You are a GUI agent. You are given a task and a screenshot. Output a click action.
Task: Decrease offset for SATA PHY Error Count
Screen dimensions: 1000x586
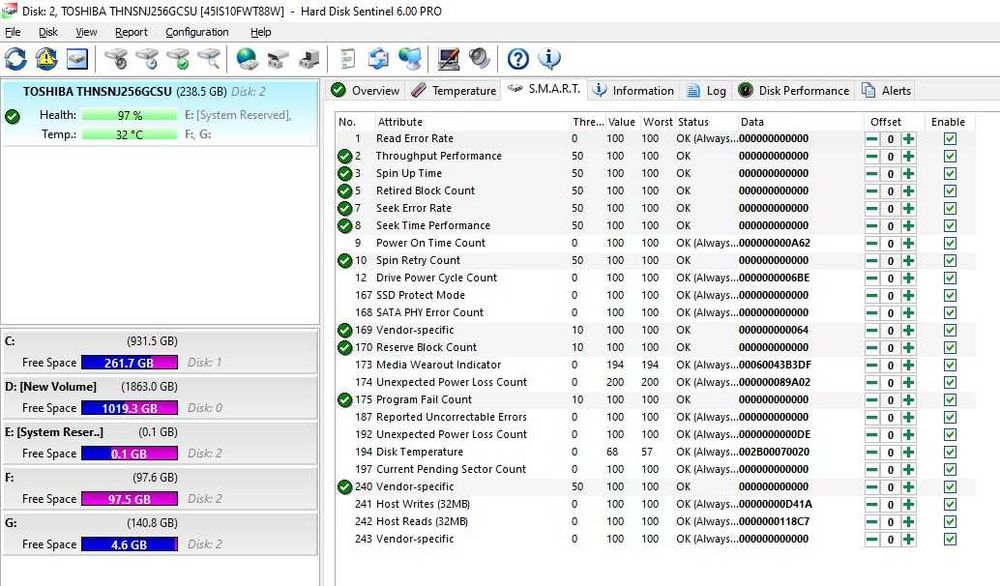pyautogui.click(x=872, y=313)
